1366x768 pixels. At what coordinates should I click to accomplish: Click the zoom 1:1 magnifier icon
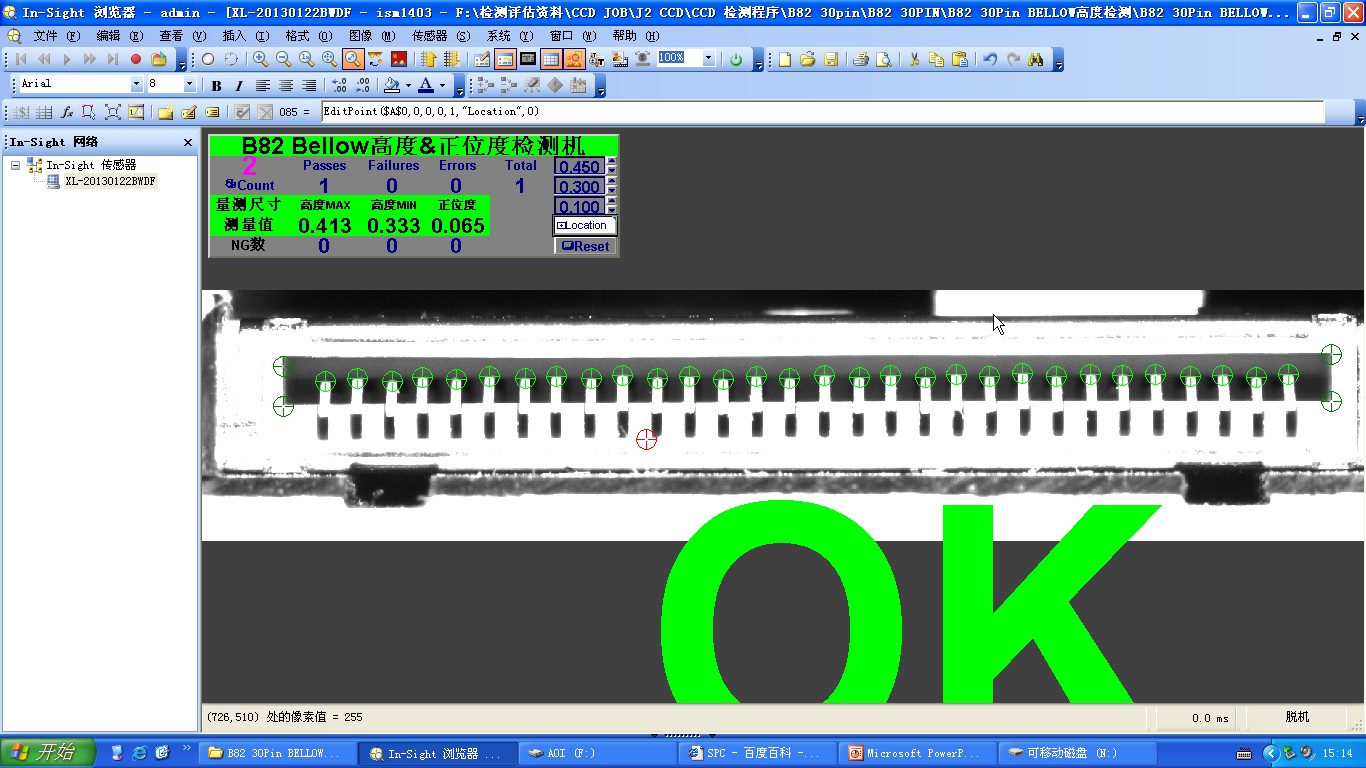pyautogui.click(x=306, y=59)
